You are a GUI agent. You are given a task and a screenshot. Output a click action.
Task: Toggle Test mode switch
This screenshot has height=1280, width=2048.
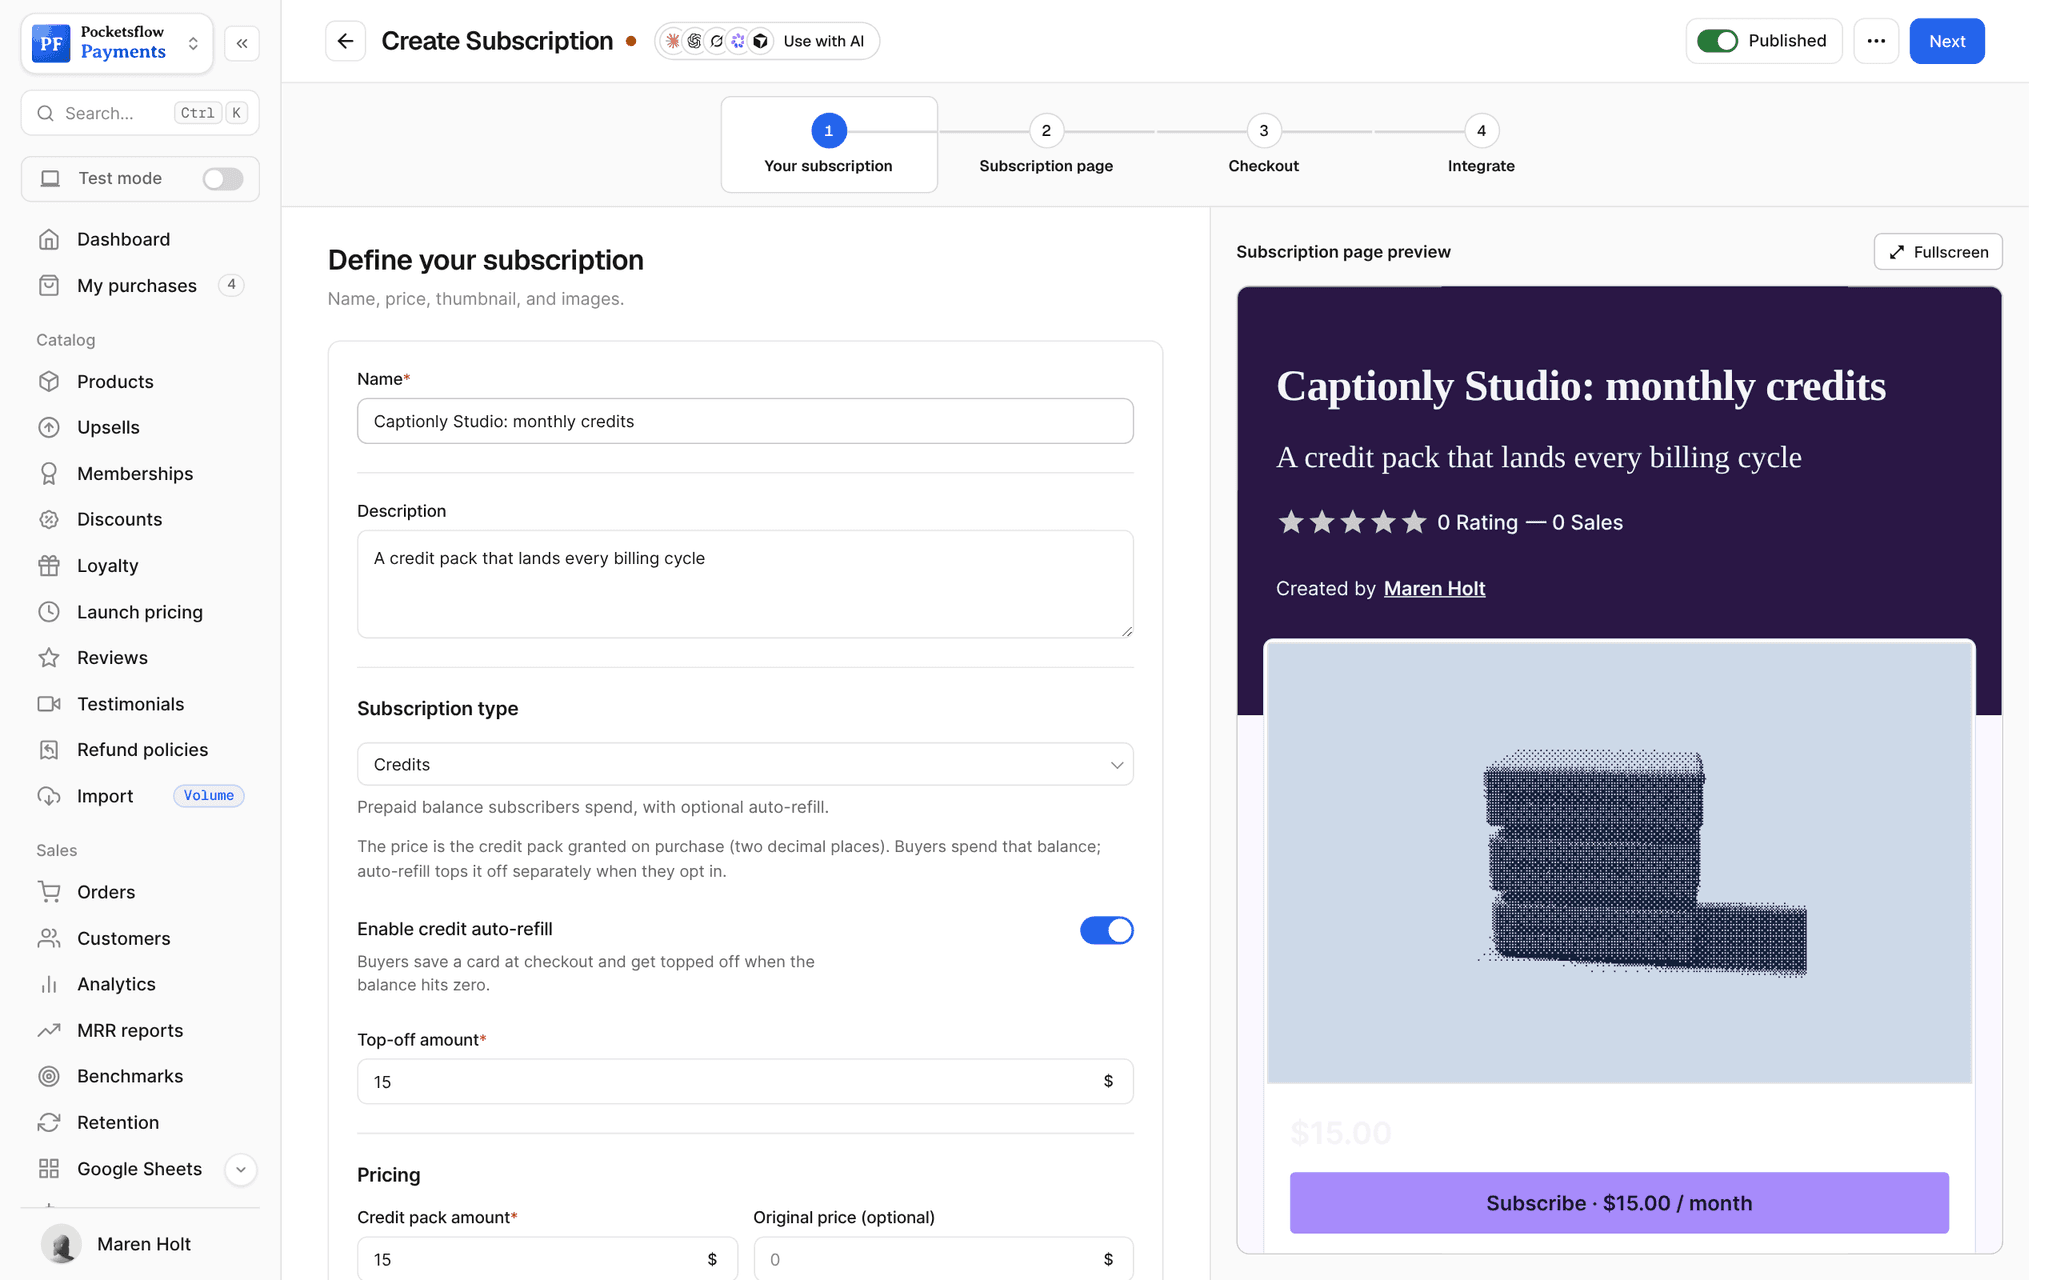click(222, 178)
